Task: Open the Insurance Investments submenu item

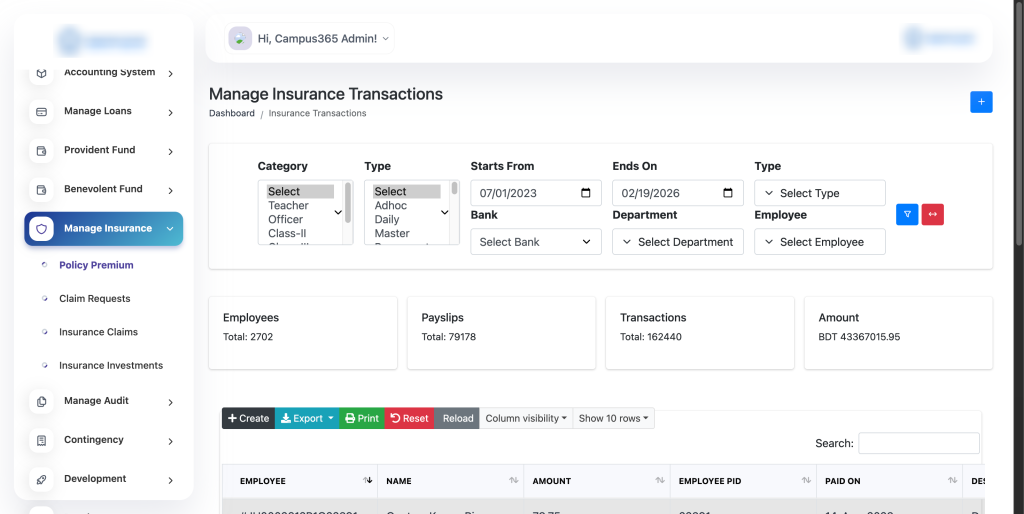Action: click(x=110, y=366)
